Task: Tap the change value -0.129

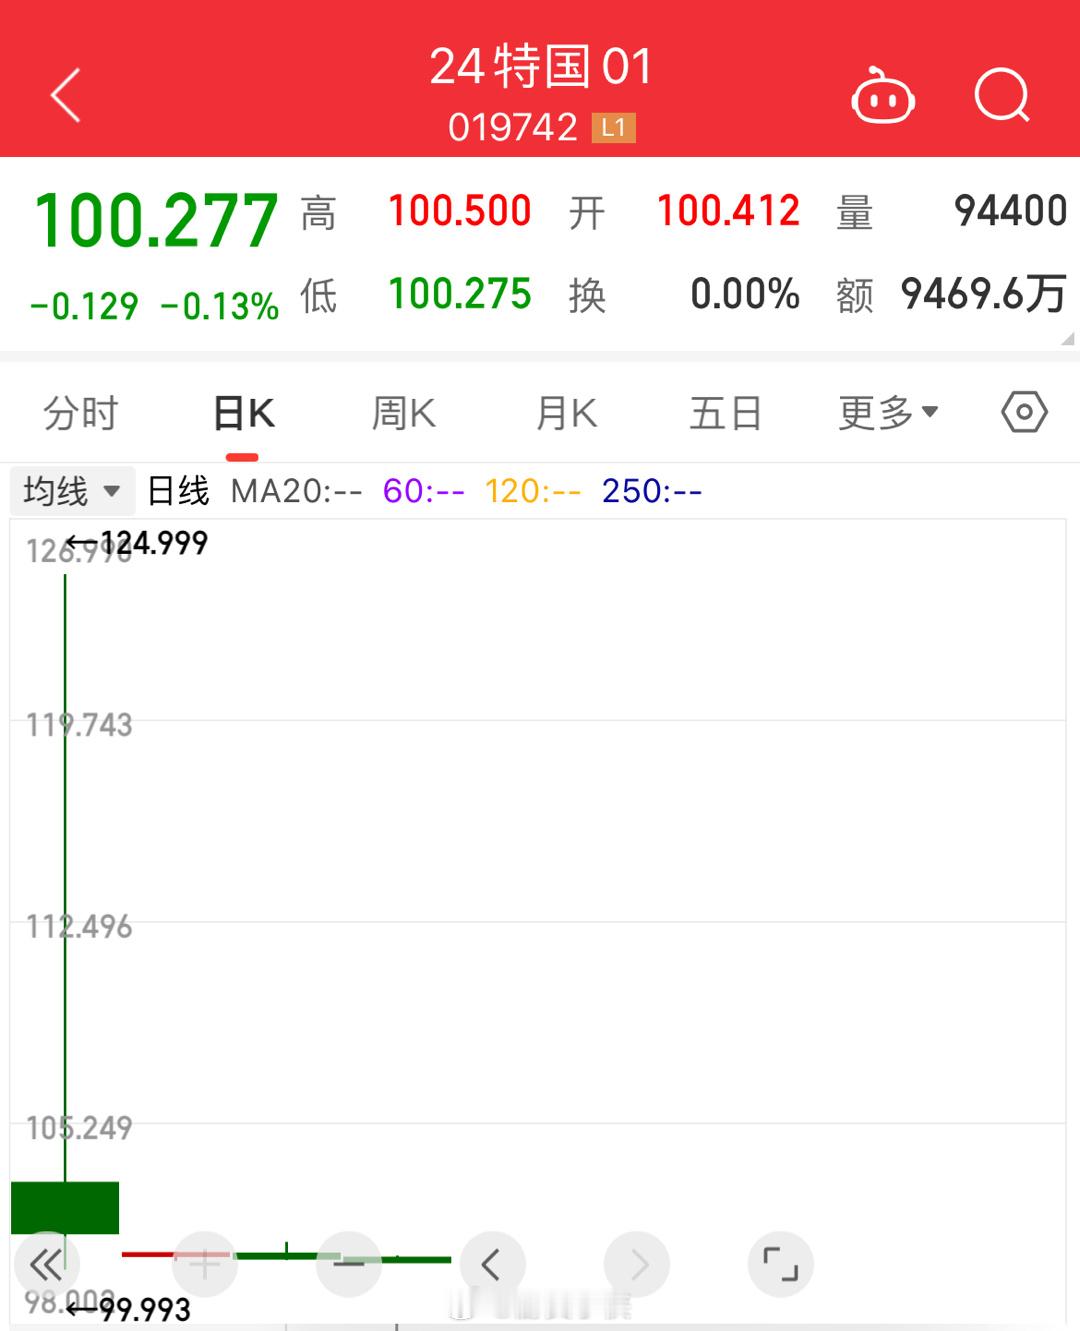Action: point(84,305)
